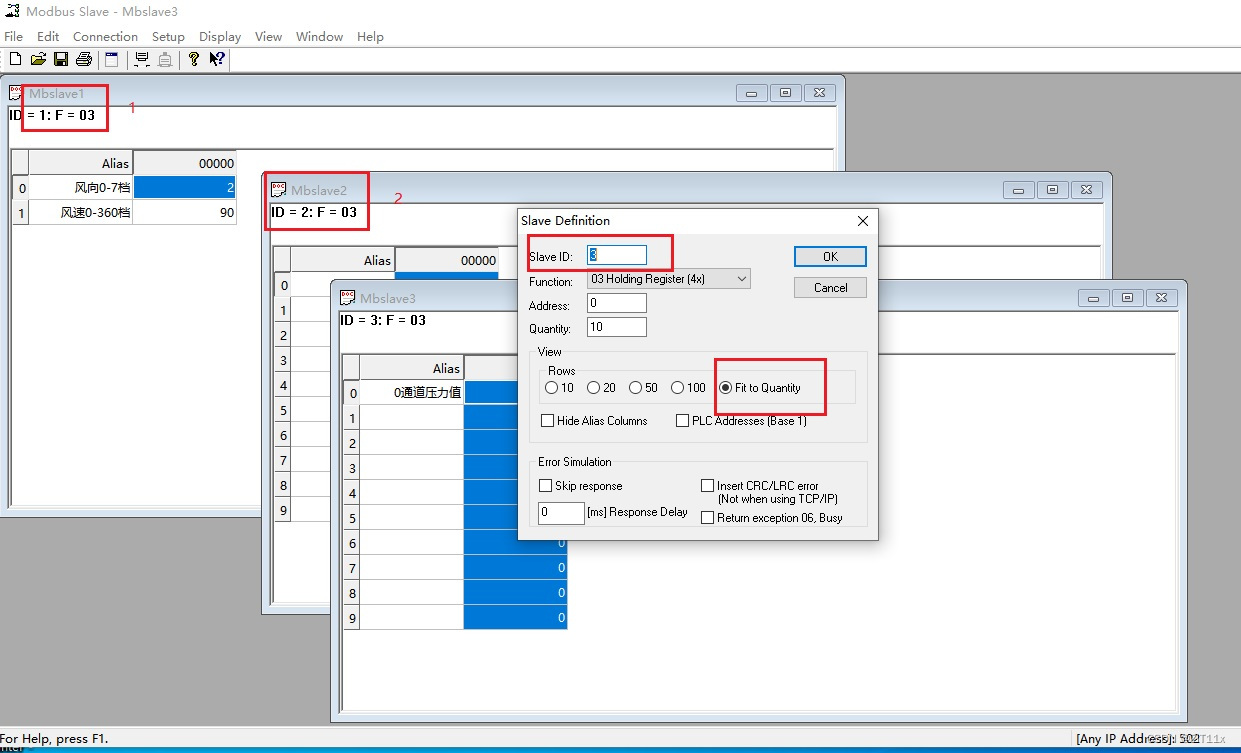Tick Insert CRC/LRC error checkbox
1241x753 pixels.
[x=708, y=486]
